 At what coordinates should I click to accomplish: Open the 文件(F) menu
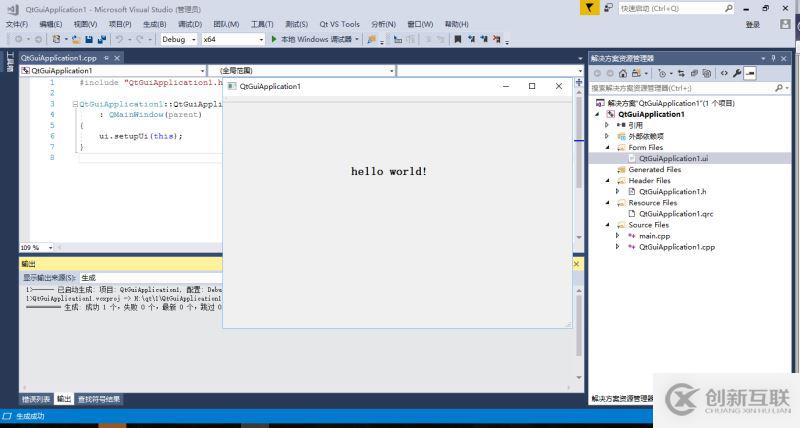(17, 24)
